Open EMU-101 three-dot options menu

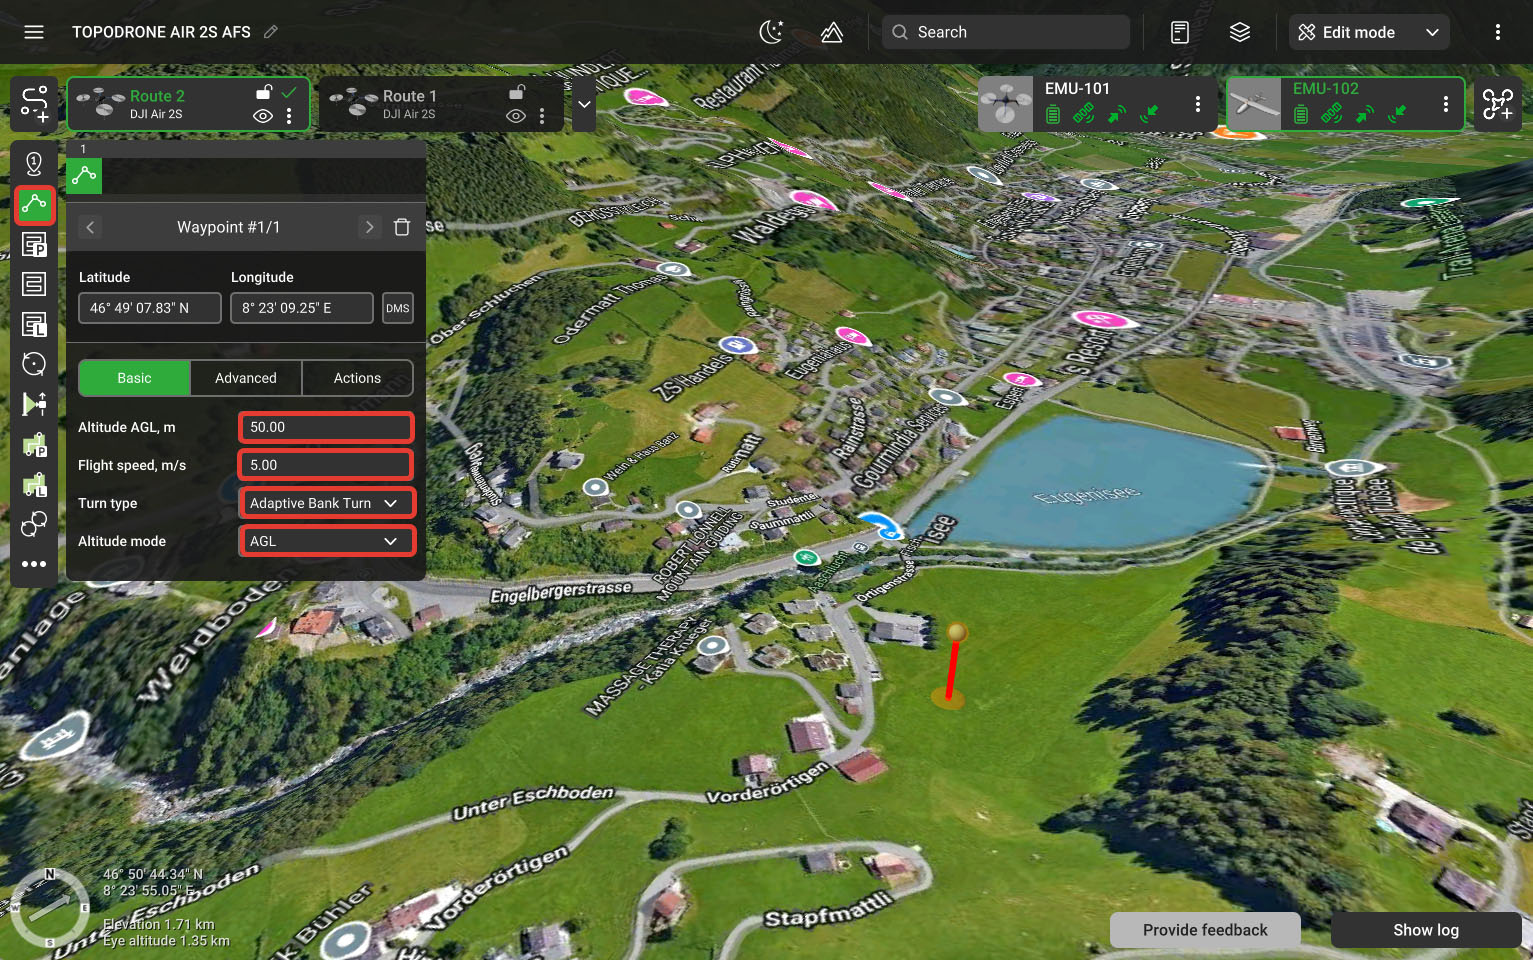1198,104
